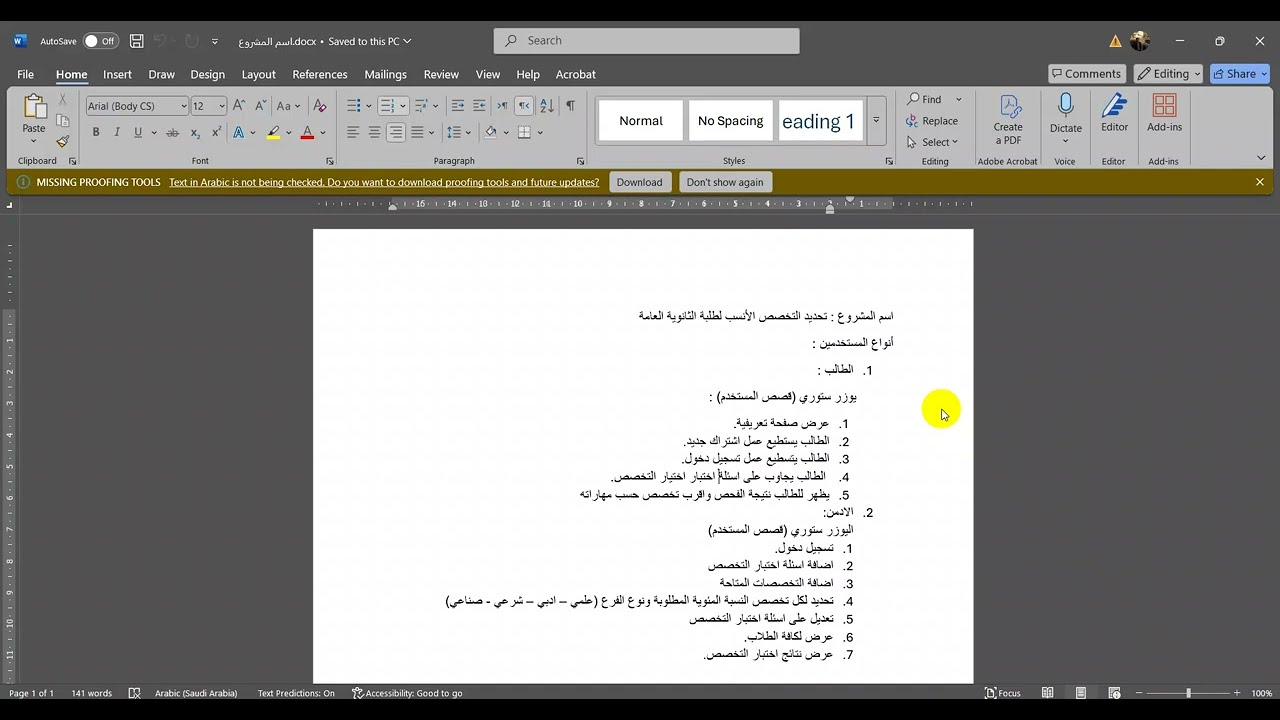This screenshot has height=720, width=1280.
Task: Click the Save icon in title bar
Action: pyautogui.click(x=137, y=41)
